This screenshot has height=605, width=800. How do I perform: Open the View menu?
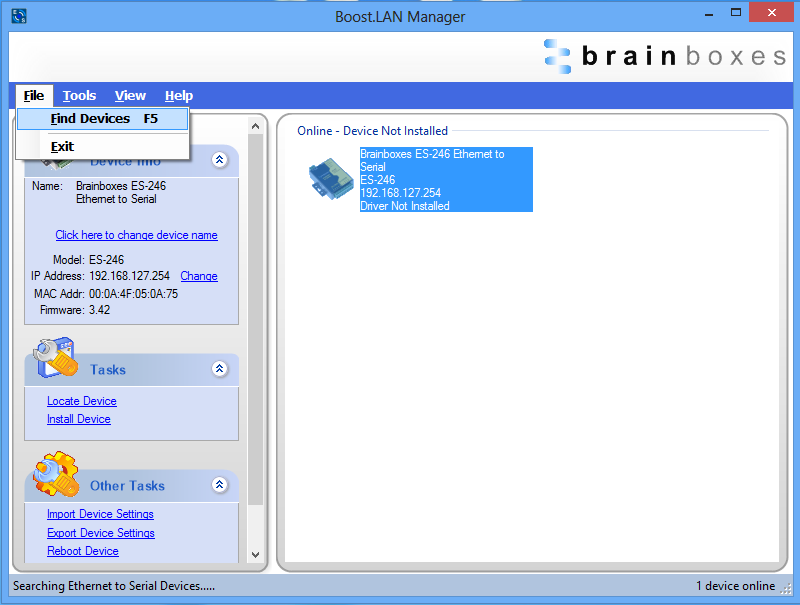coord(130,95)
